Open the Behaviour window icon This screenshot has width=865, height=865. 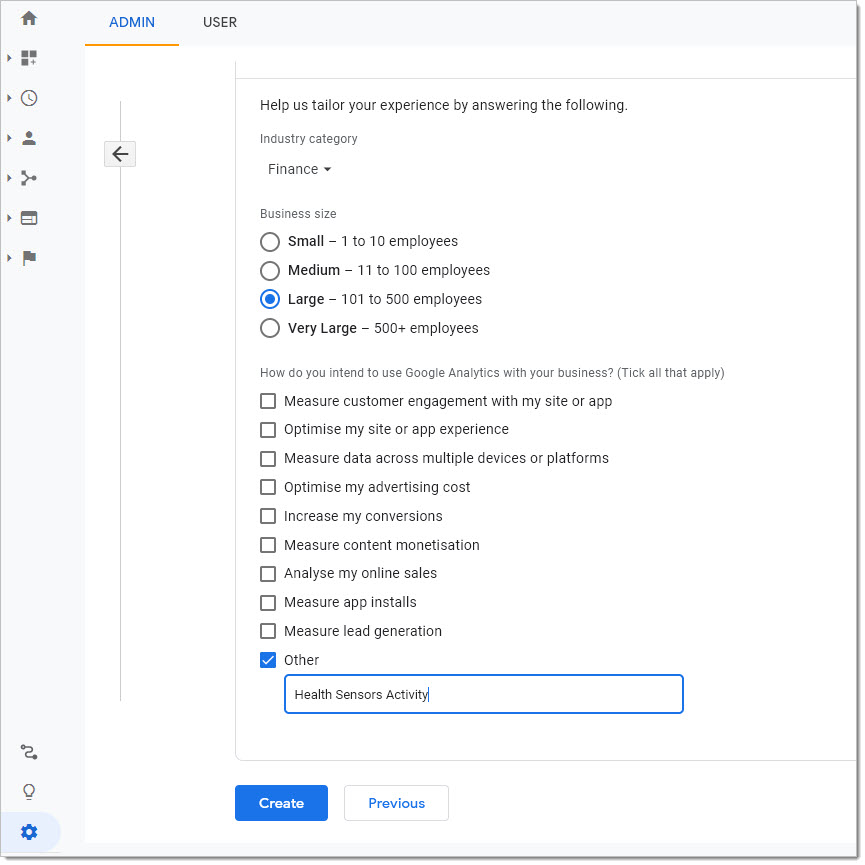(x=29, y=218)
